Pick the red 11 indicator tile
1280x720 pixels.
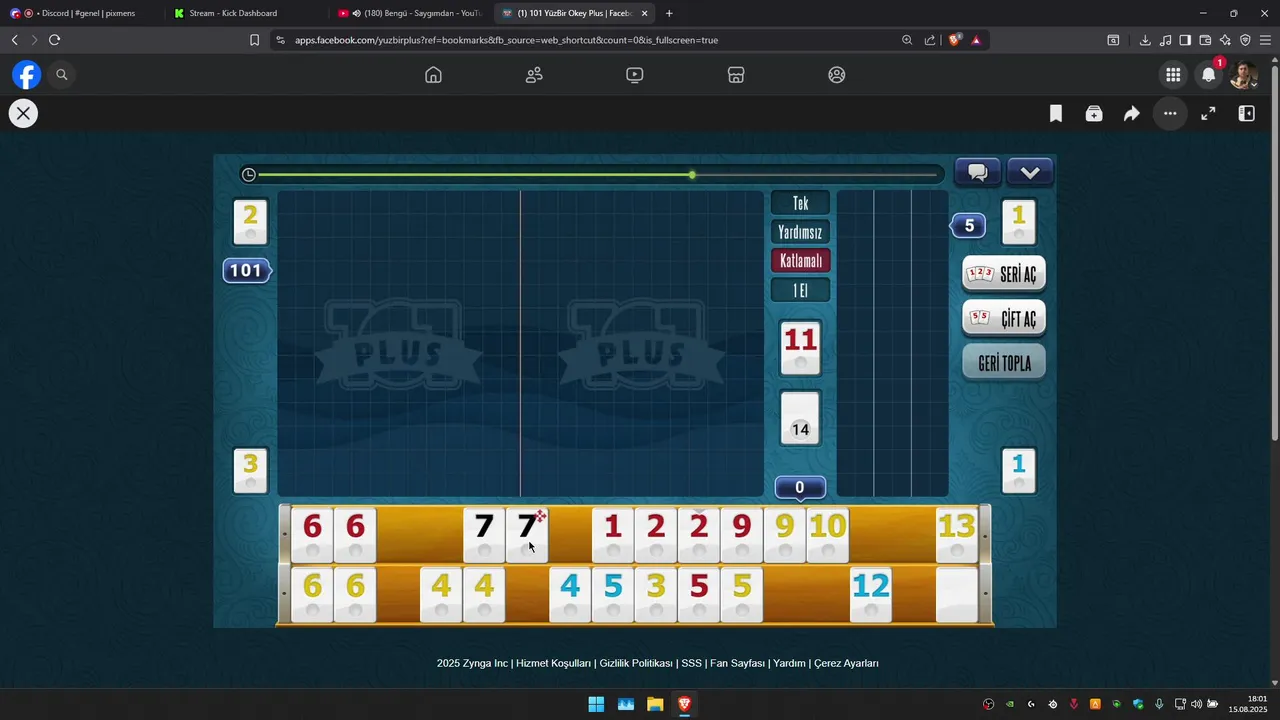pos(800,348)
